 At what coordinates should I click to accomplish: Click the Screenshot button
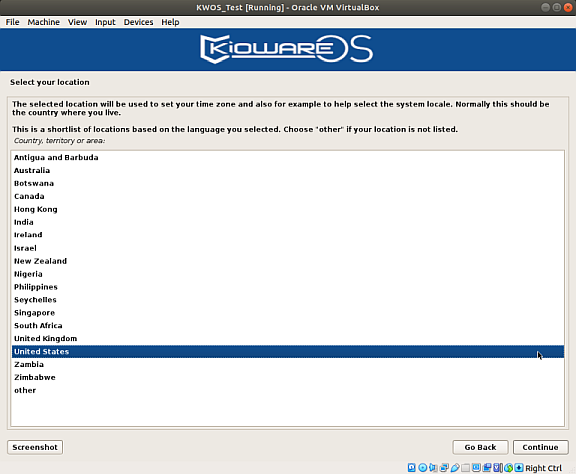[x=35, y=447]
